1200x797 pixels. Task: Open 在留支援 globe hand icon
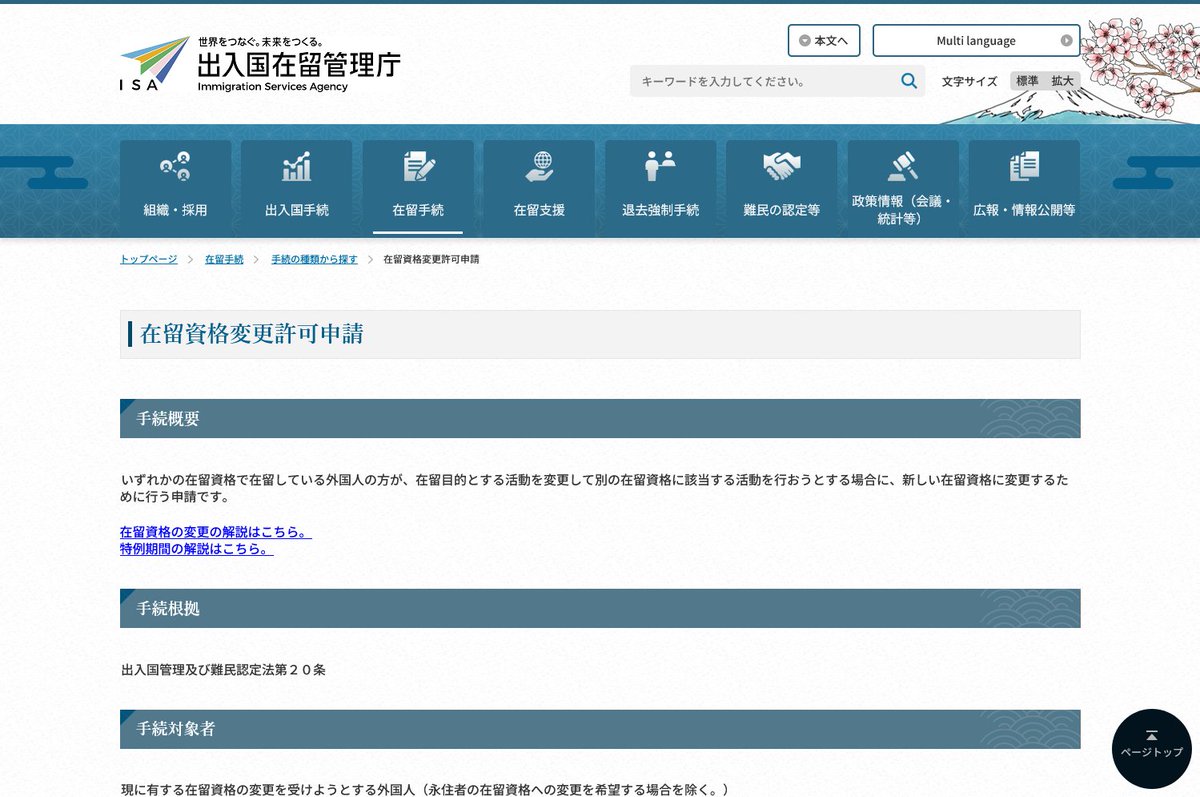pyautogui.click(x=539, y=167)
